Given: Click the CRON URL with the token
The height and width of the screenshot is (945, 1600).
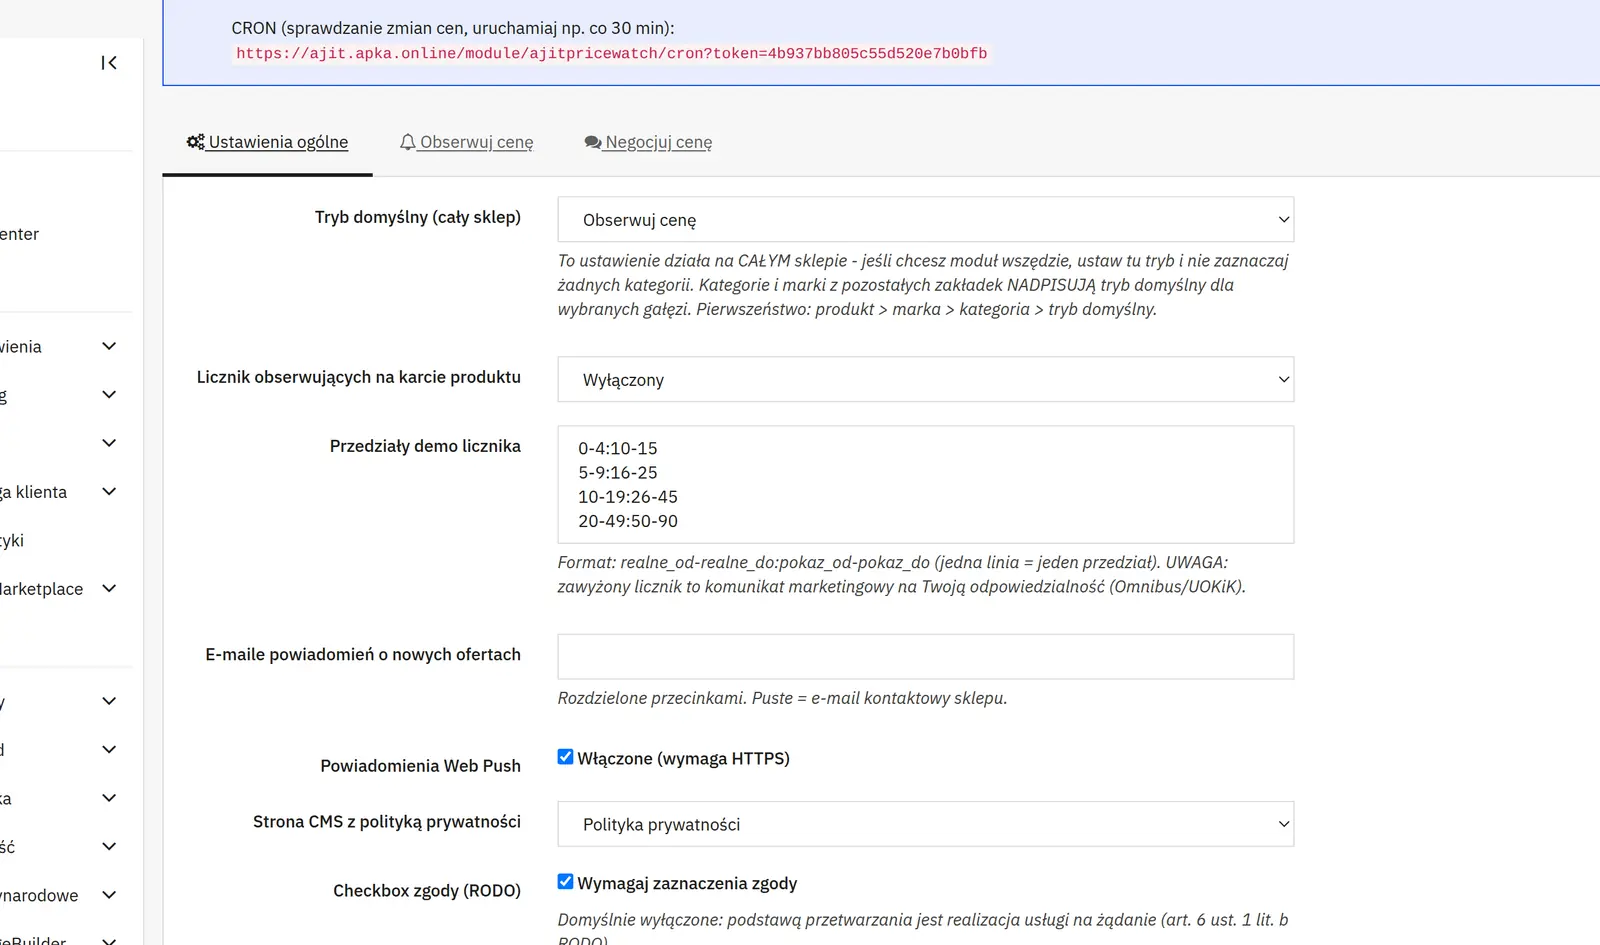Looking at the screenshot, I should pyautogui.click(x=611, y=54).
